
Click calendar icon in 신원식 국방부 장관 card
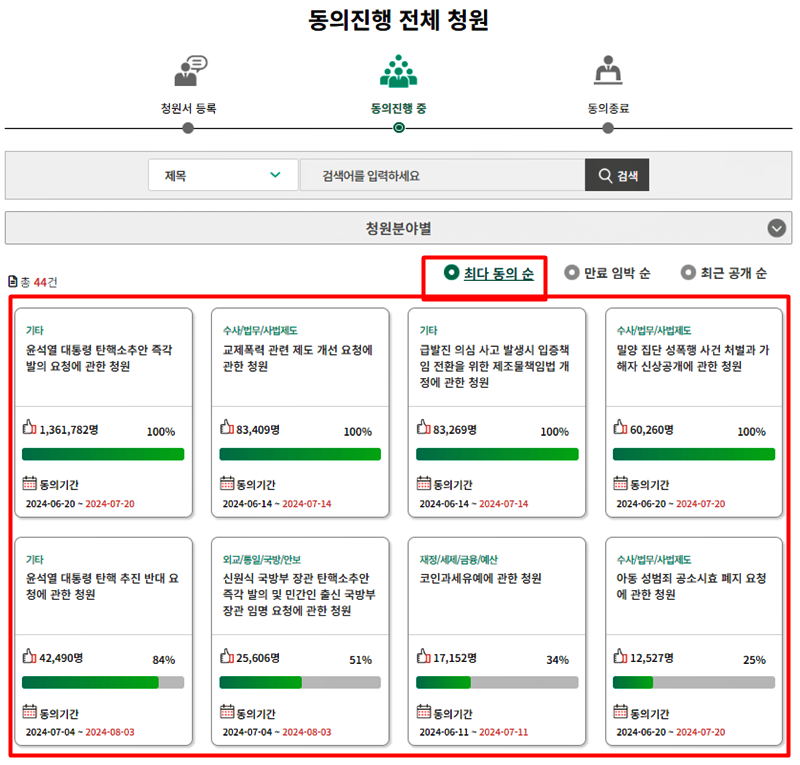[x=227, y=711]
